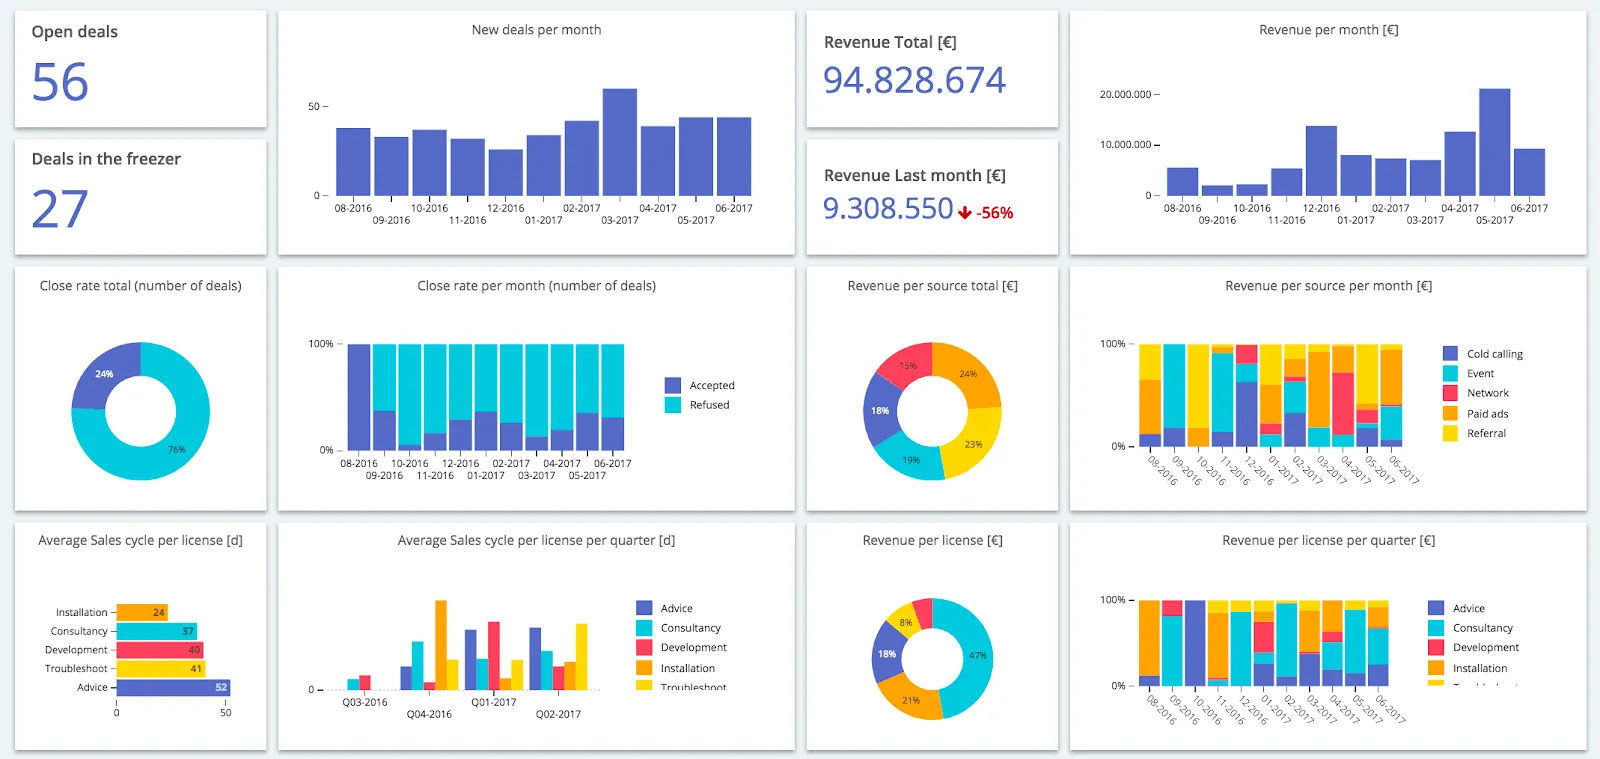This screenshot has width=1600, height=759.
Task: Click the Revenue per source per month title
Action: 1329,286
